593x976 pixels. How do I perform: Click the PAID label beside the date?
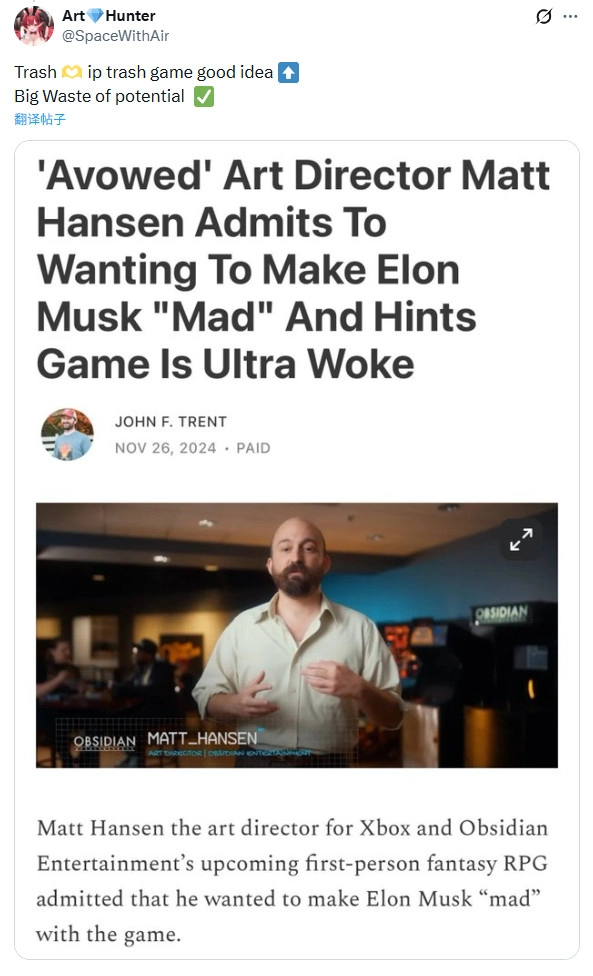pos(253,448)
